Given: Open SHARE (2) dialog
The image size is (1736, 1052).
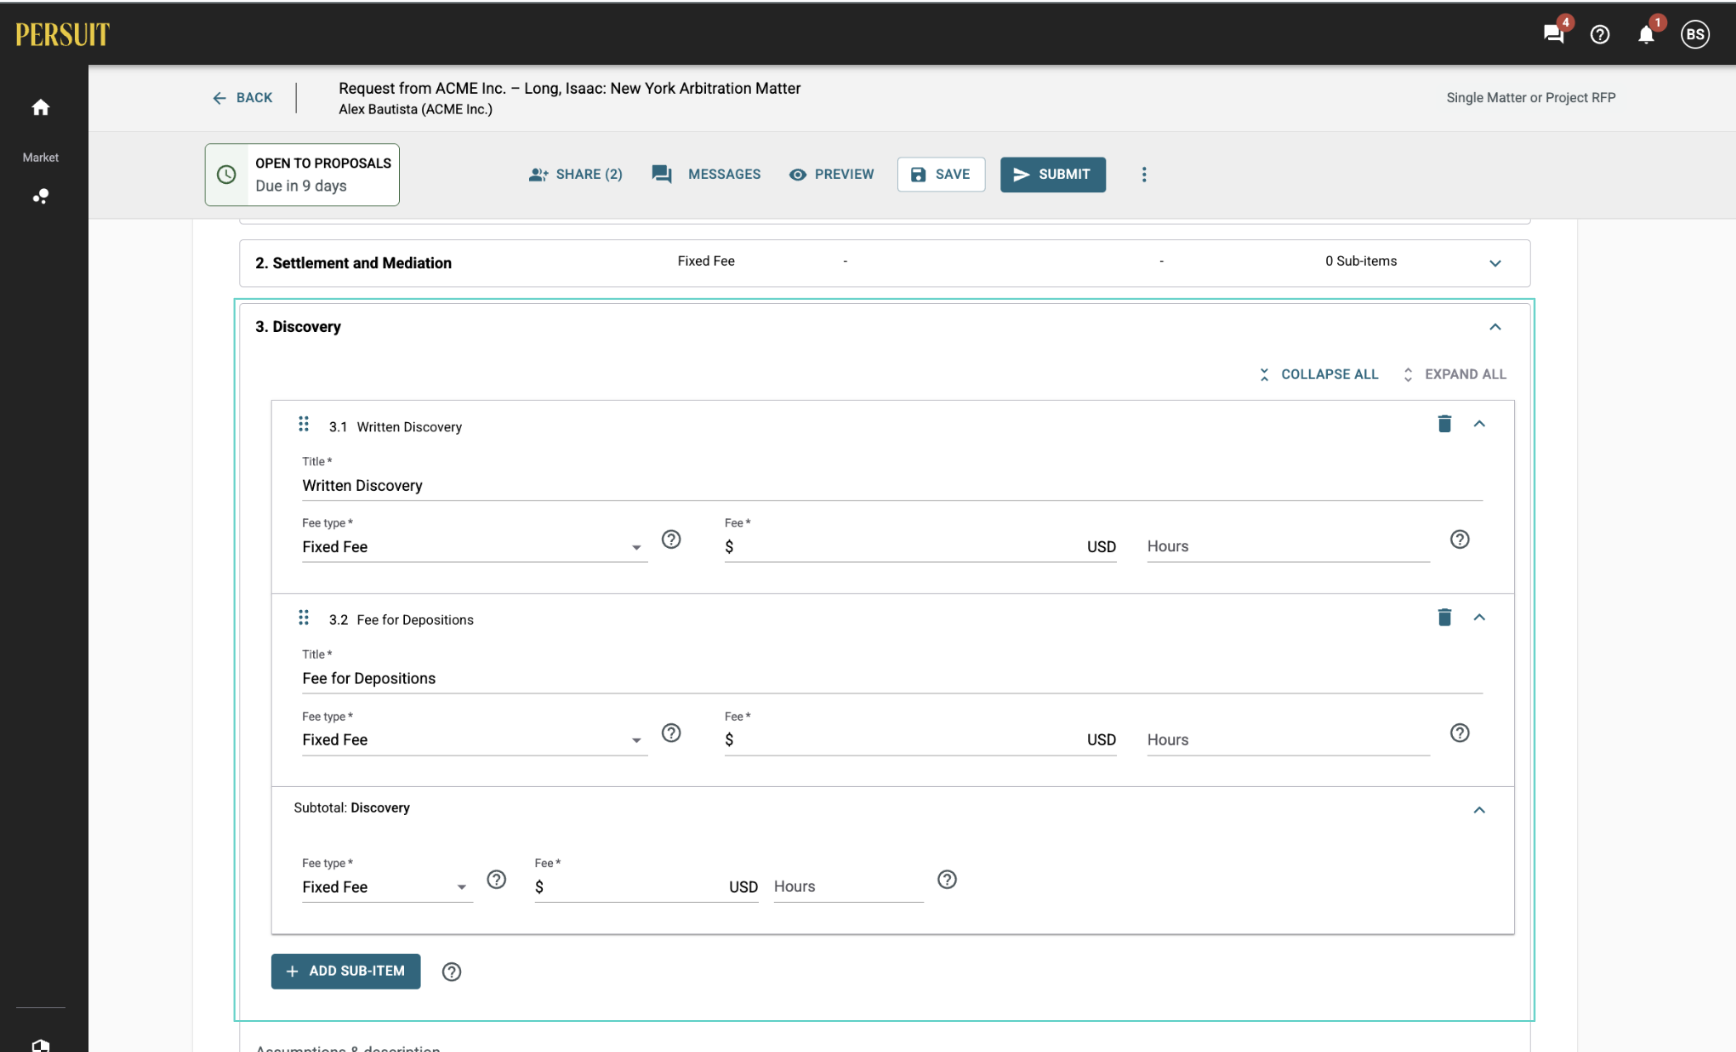Looking at the screenshot, I should pyautogui.click(x=575, y=174).
